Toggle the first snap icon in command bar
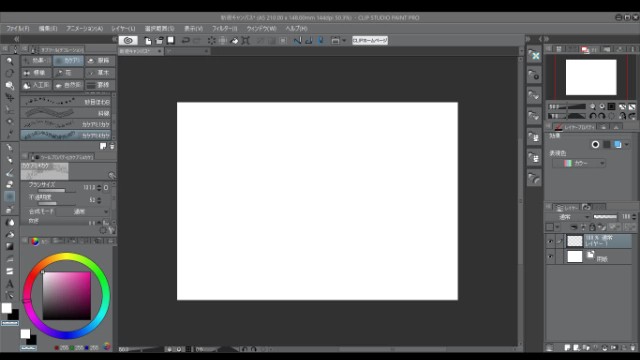Viewport: 640px width, 360px height. click(297, 40)
